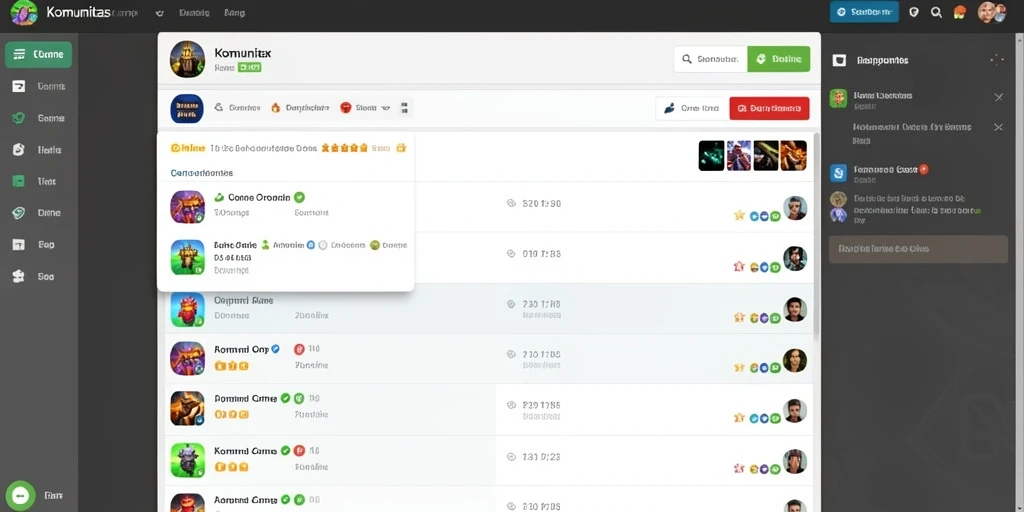This screenshot has width=1024, height=512.
Task: Click the clock icon beside 'S20 1:90'
Action: (511, 203)
